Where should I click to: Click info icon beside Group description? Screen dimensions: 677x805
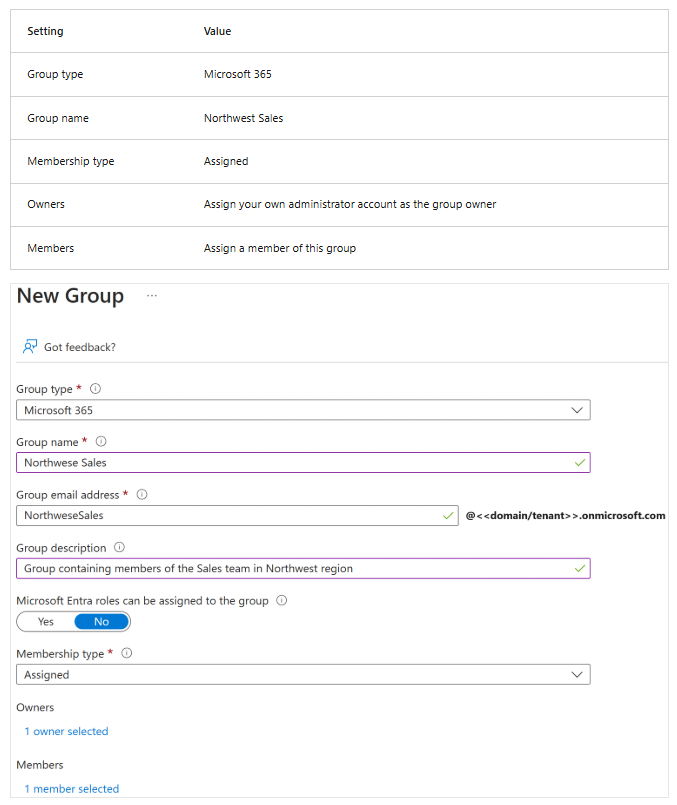tap(120, 548)
